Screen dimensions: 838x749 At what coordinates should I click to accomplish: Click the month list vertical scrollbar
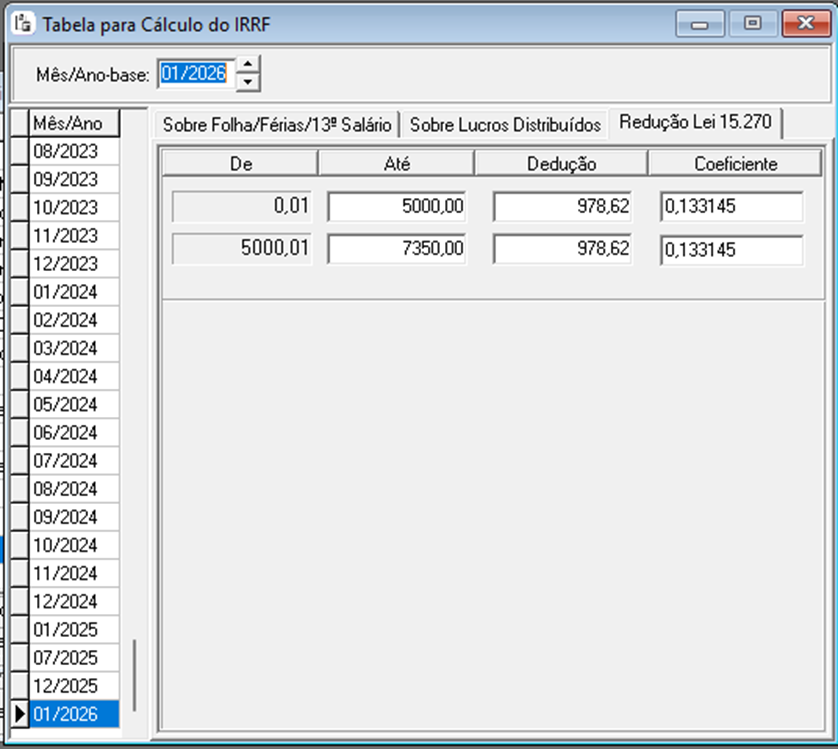[x=133, y=675]
